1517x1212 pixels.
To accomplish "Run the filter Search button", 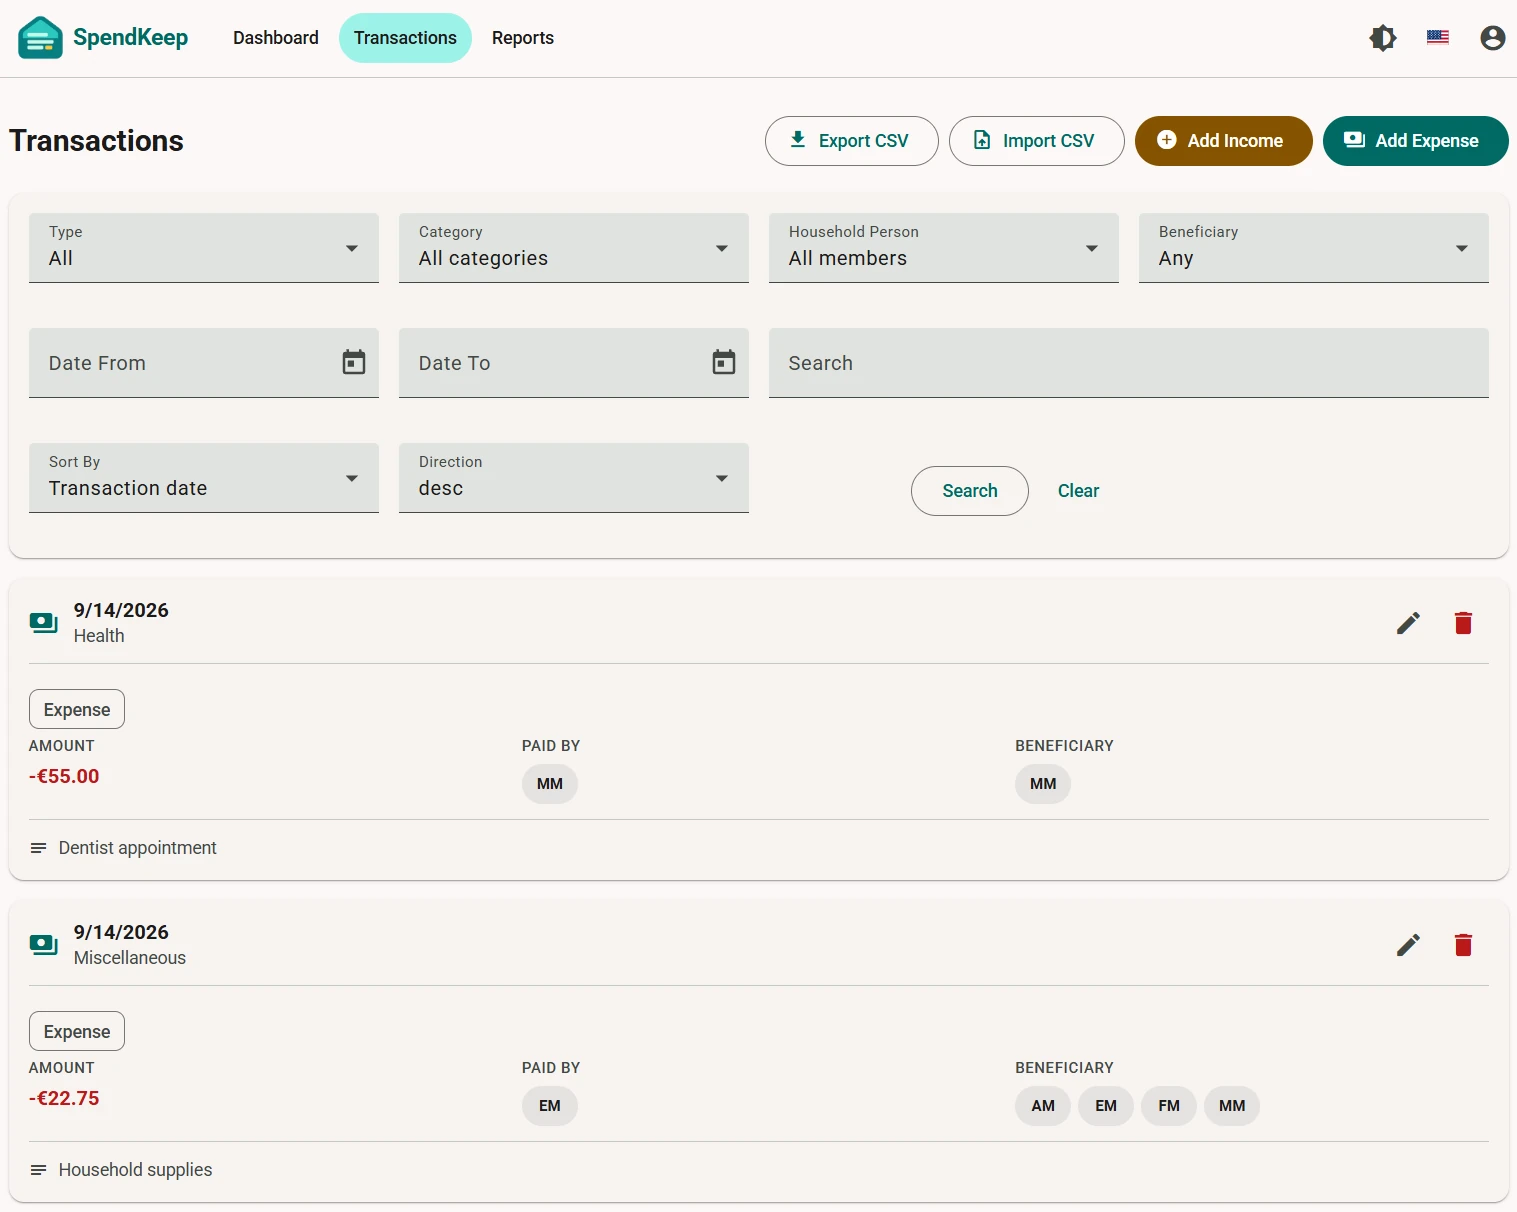I will pyautogui.click(x=970, y=491).
